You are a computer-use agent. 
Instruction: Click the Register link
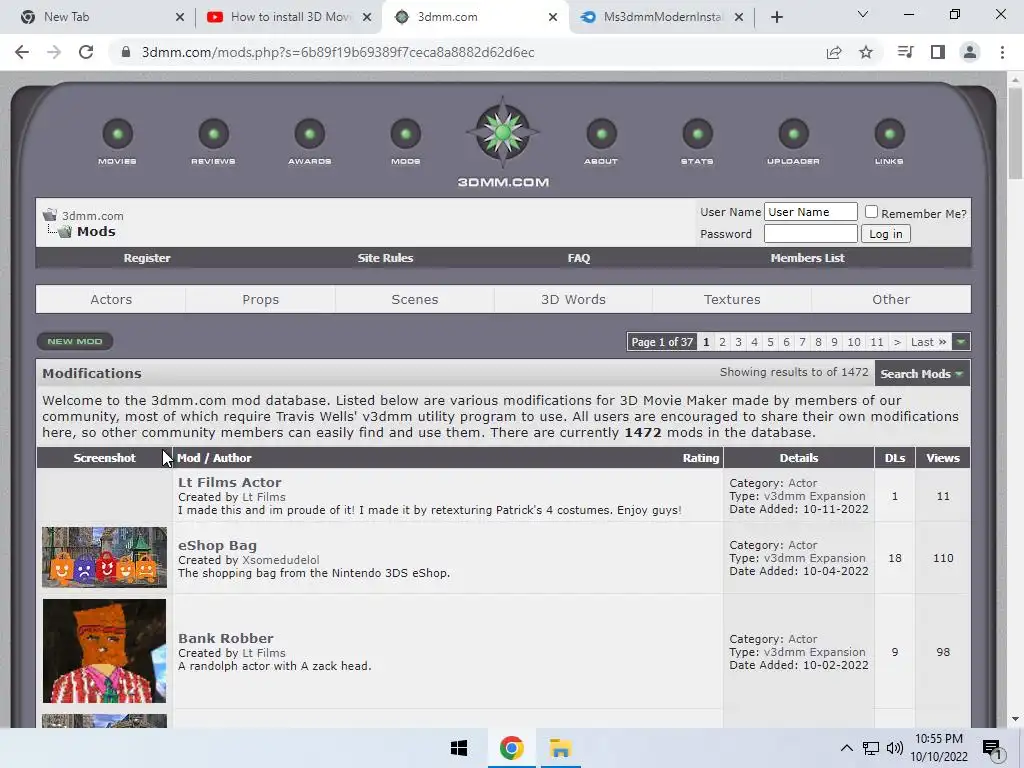click(147, 258)
